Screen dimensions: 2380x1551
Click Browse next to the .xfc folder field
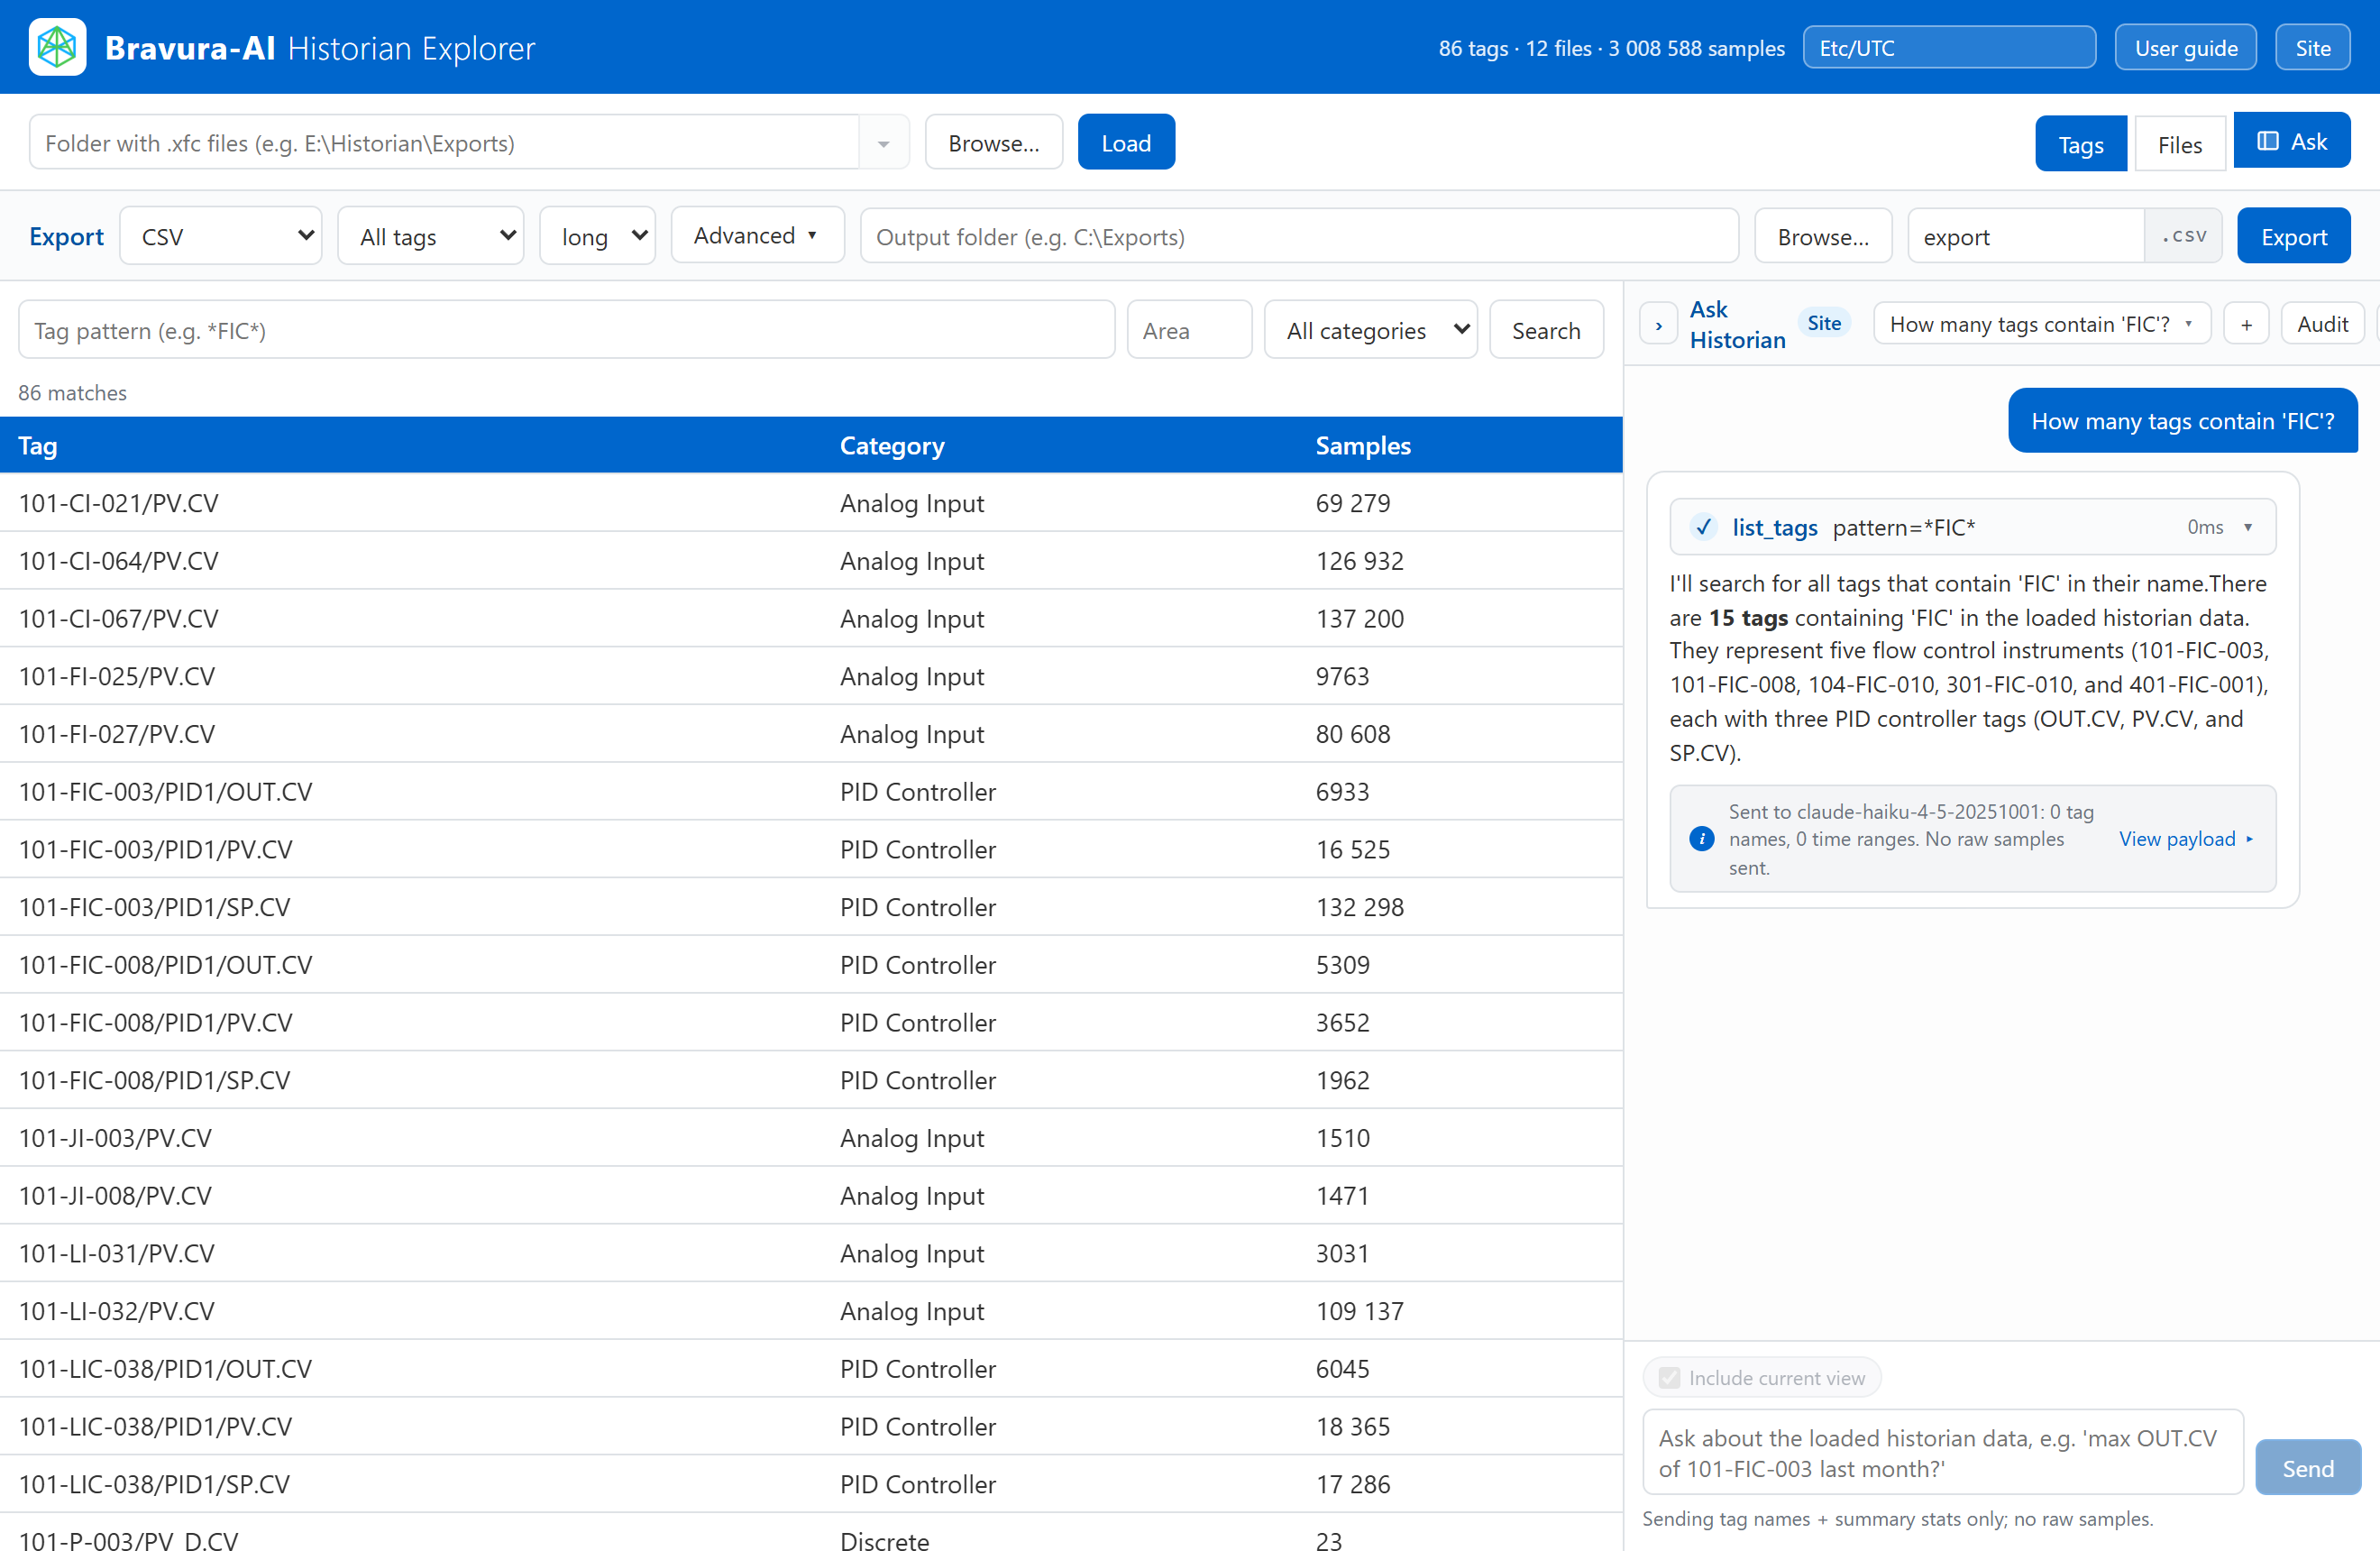click(993, 143)
